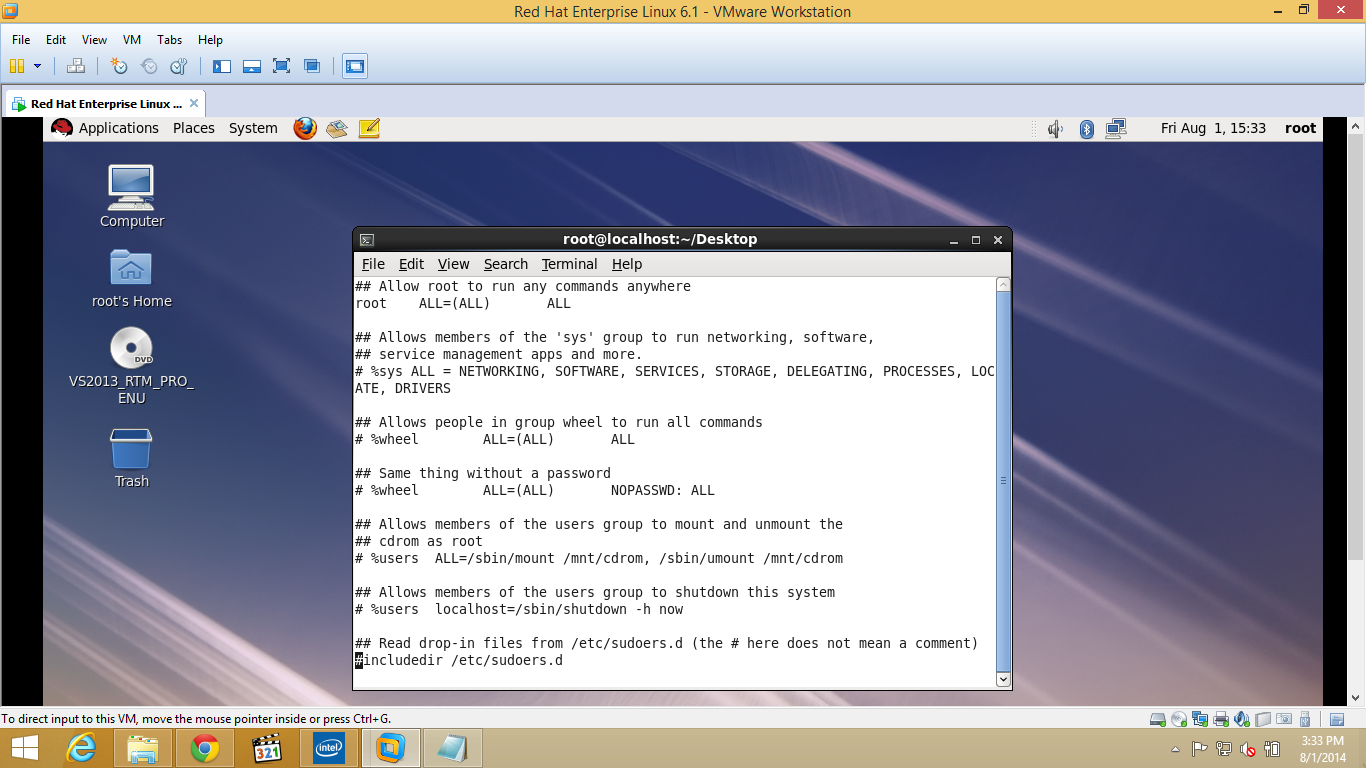Open the terminal Help menu
The height and width of the screenshot is (768, 1366).
(x=627, y=264)
